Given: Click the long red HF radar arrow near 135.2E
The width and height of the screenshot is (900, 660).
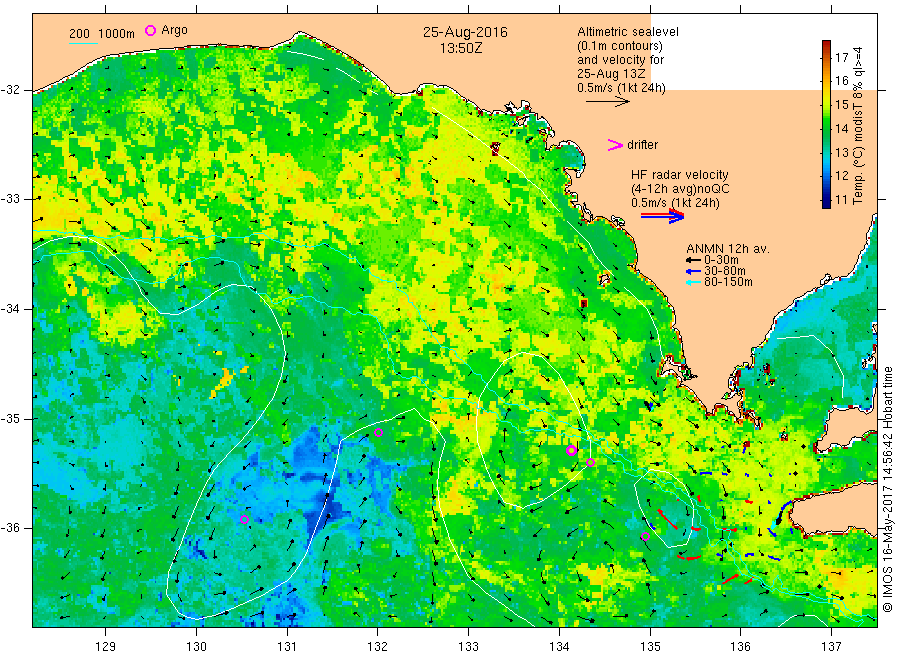Looking at the screenshot, I should 666,519.
